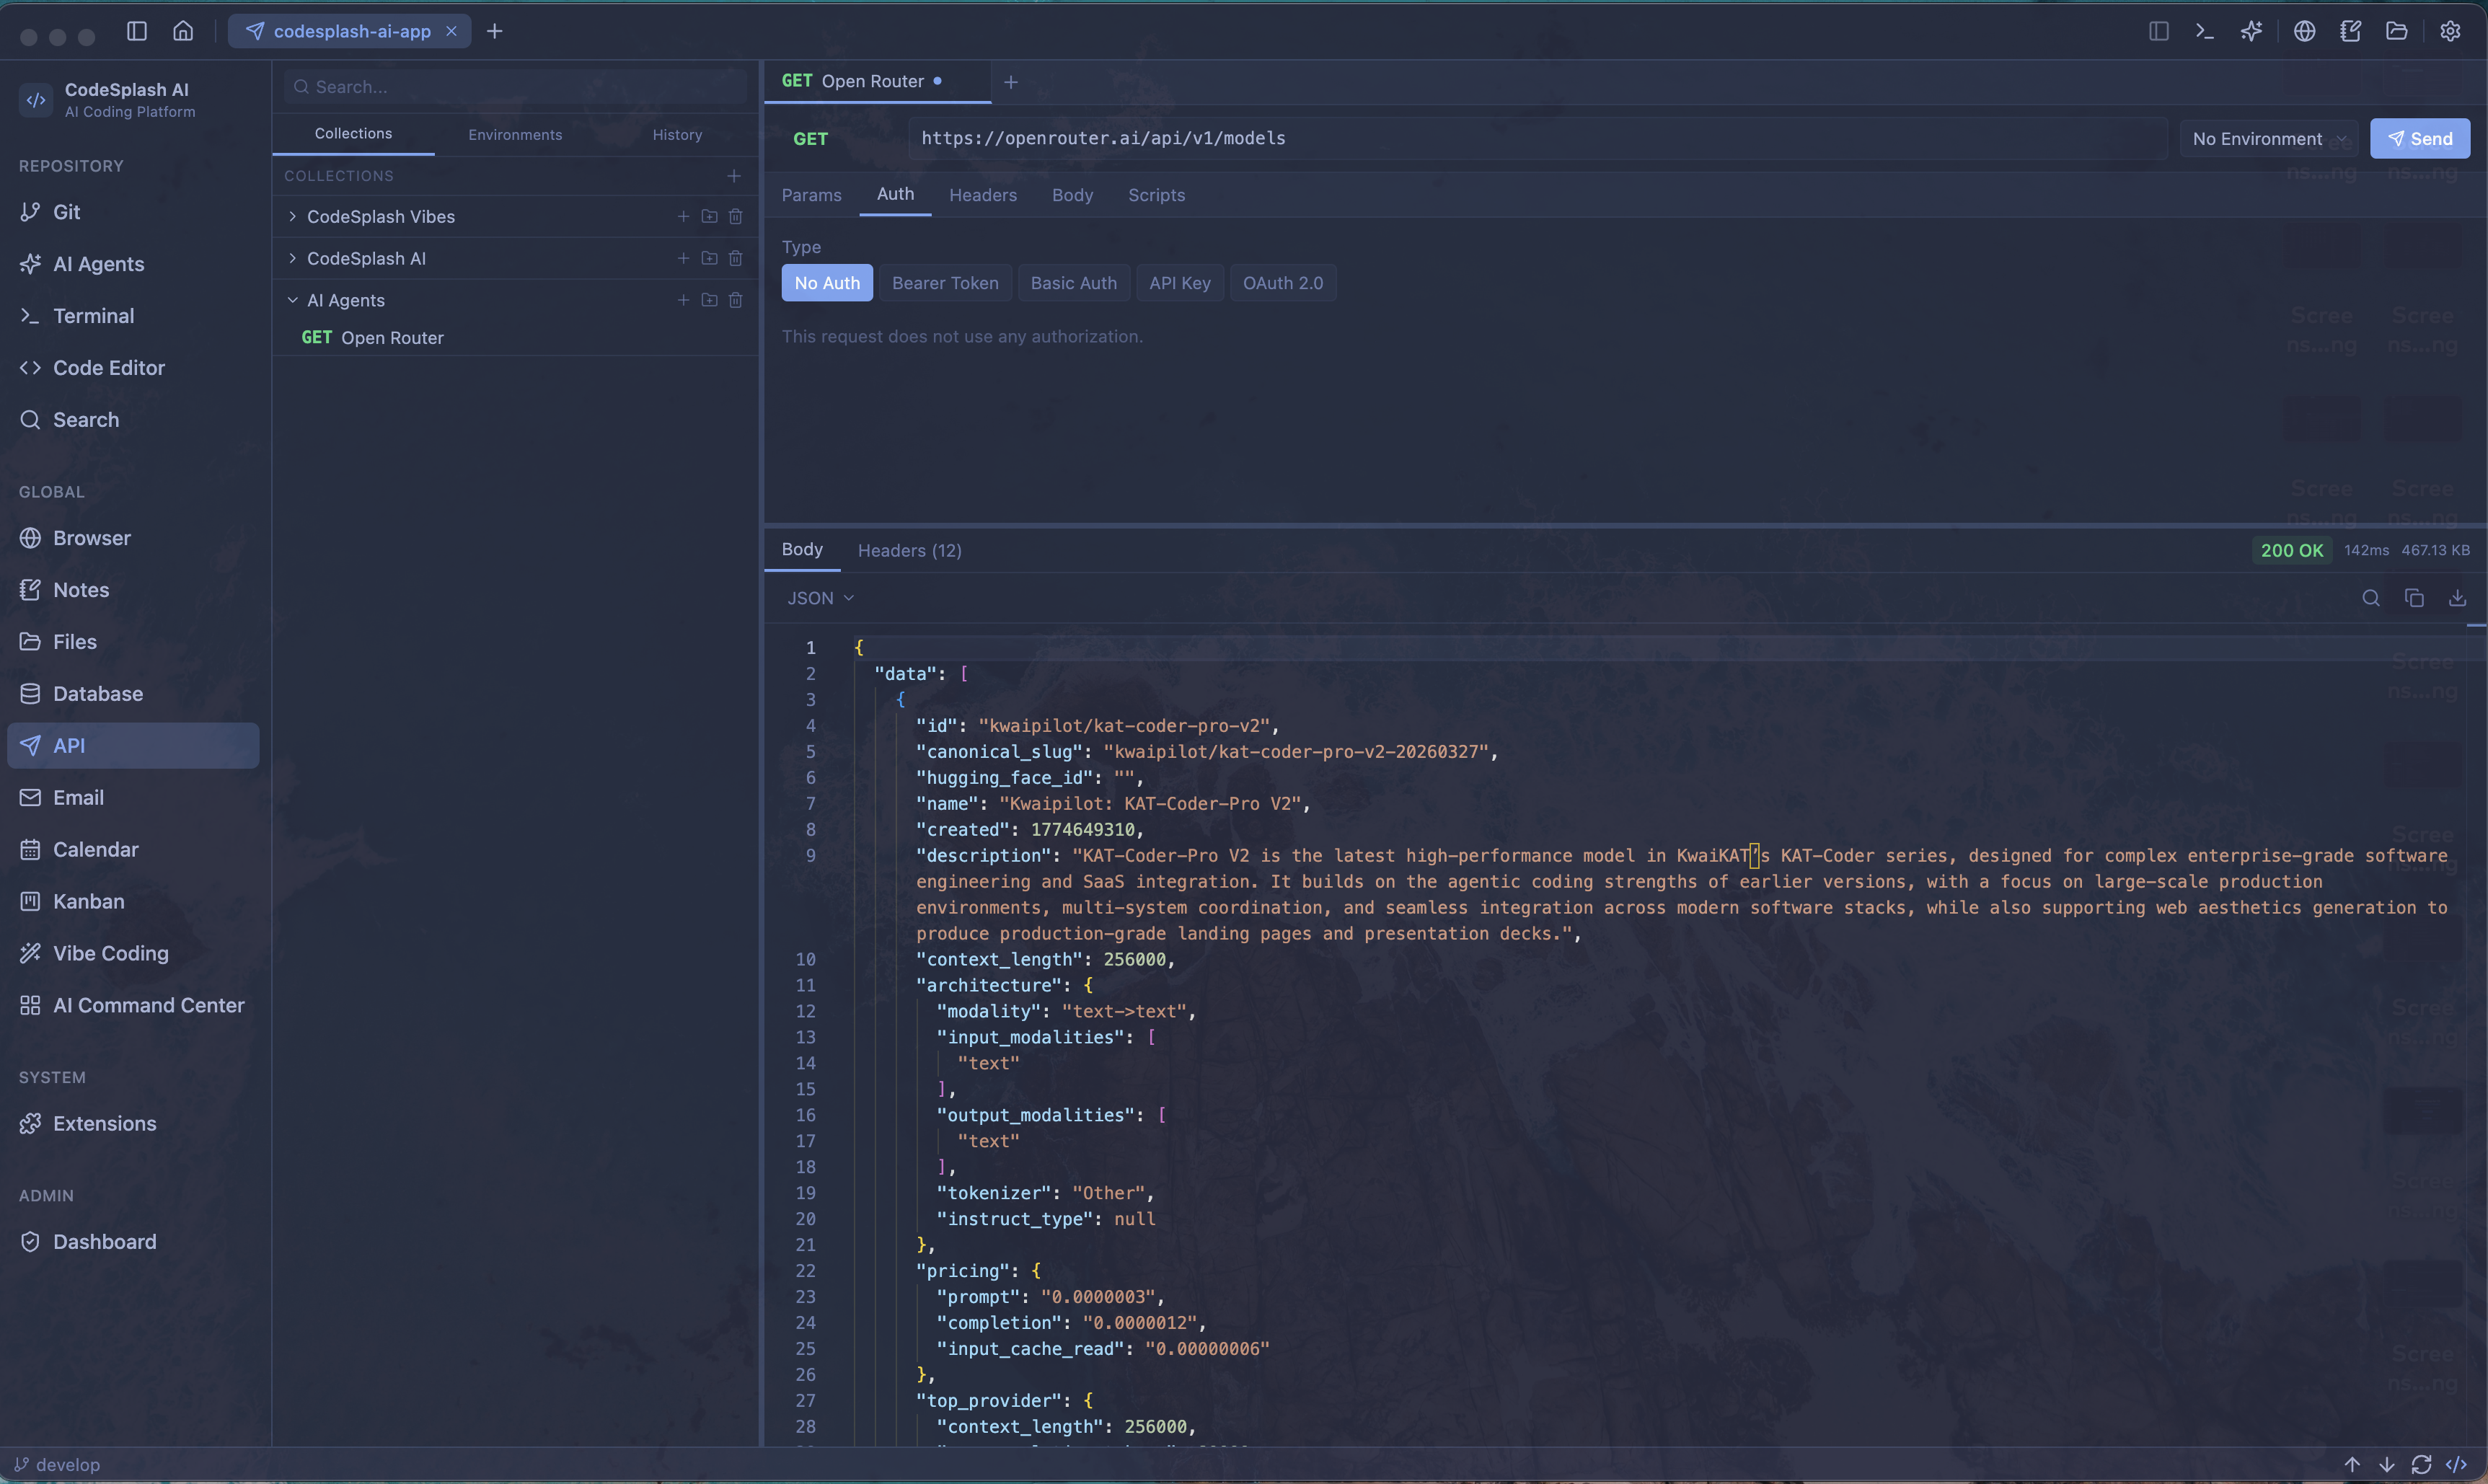Select Basic Auth authorization type
Viewport: 2488px width, 1484px height.
tap(1073, 283)
